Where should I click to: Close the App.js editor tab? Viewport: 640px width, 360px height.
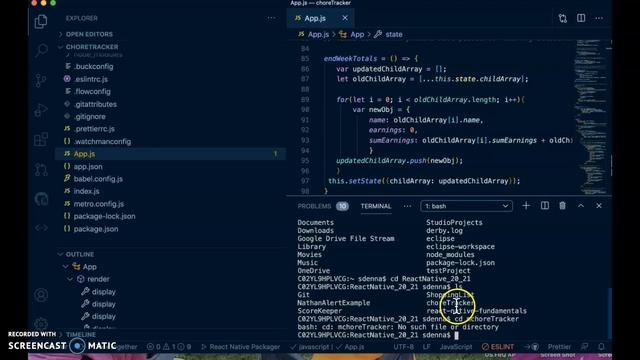(x=345, y=18)
